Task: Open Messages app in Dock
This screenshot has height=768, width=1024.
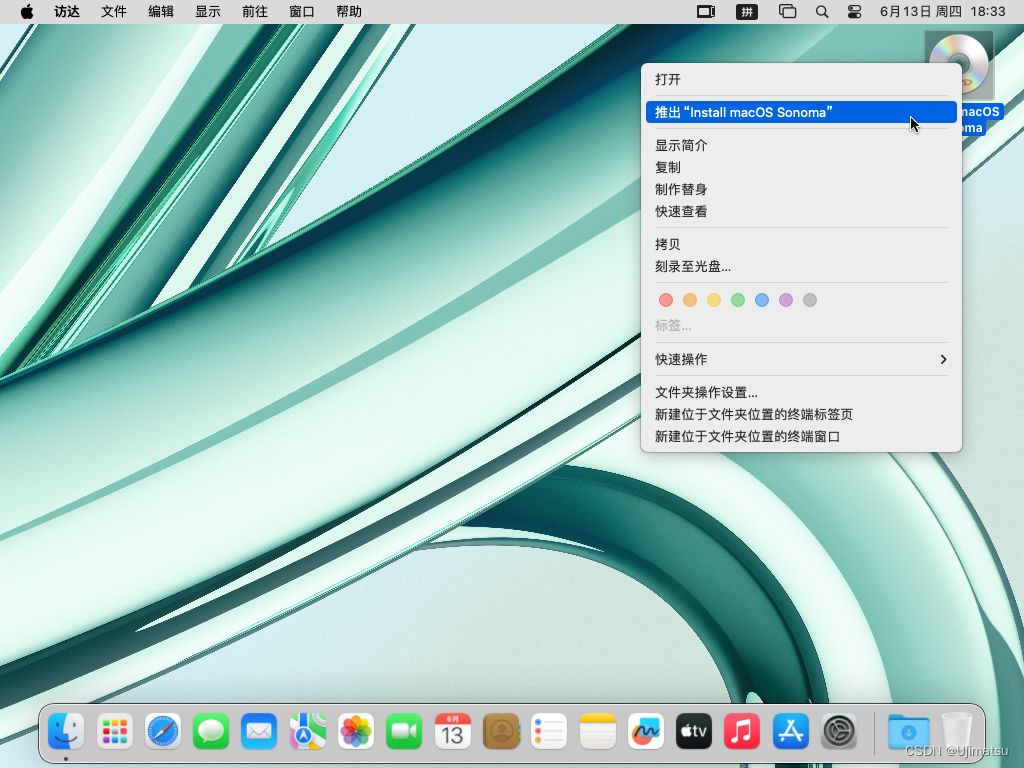Action: point(211,731)
